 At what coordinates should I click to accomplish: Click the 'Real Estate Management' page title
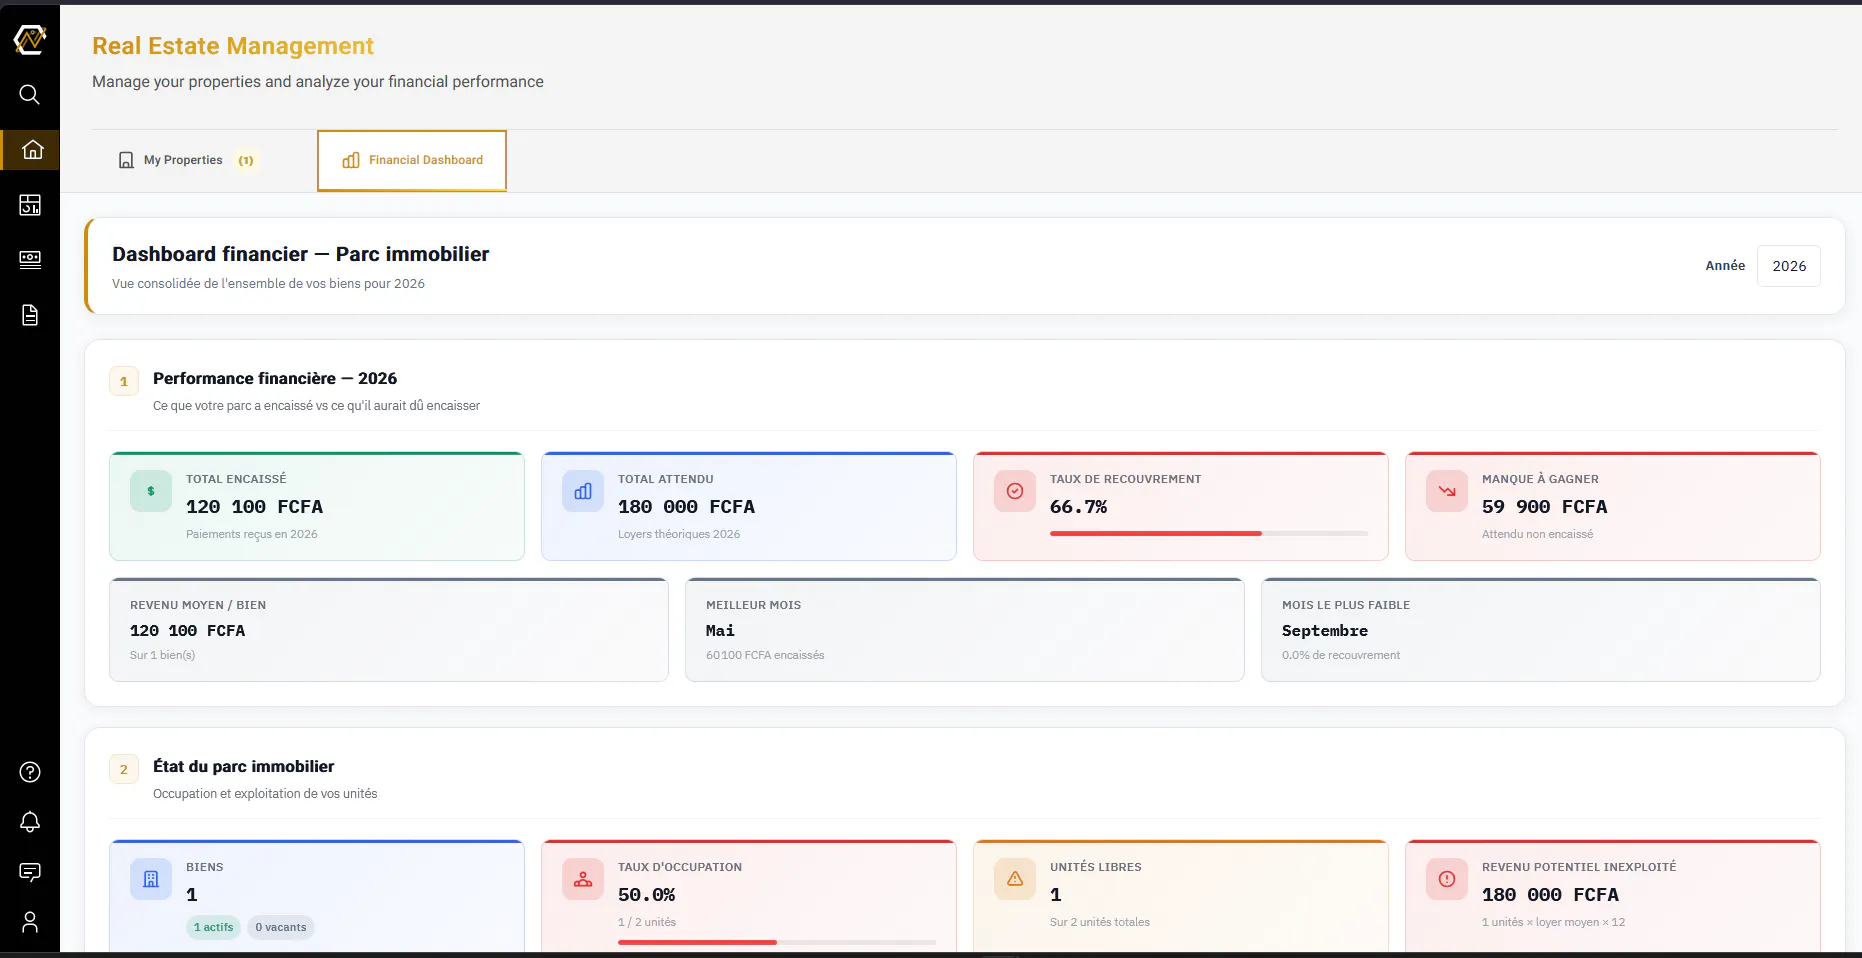[233, 46]
